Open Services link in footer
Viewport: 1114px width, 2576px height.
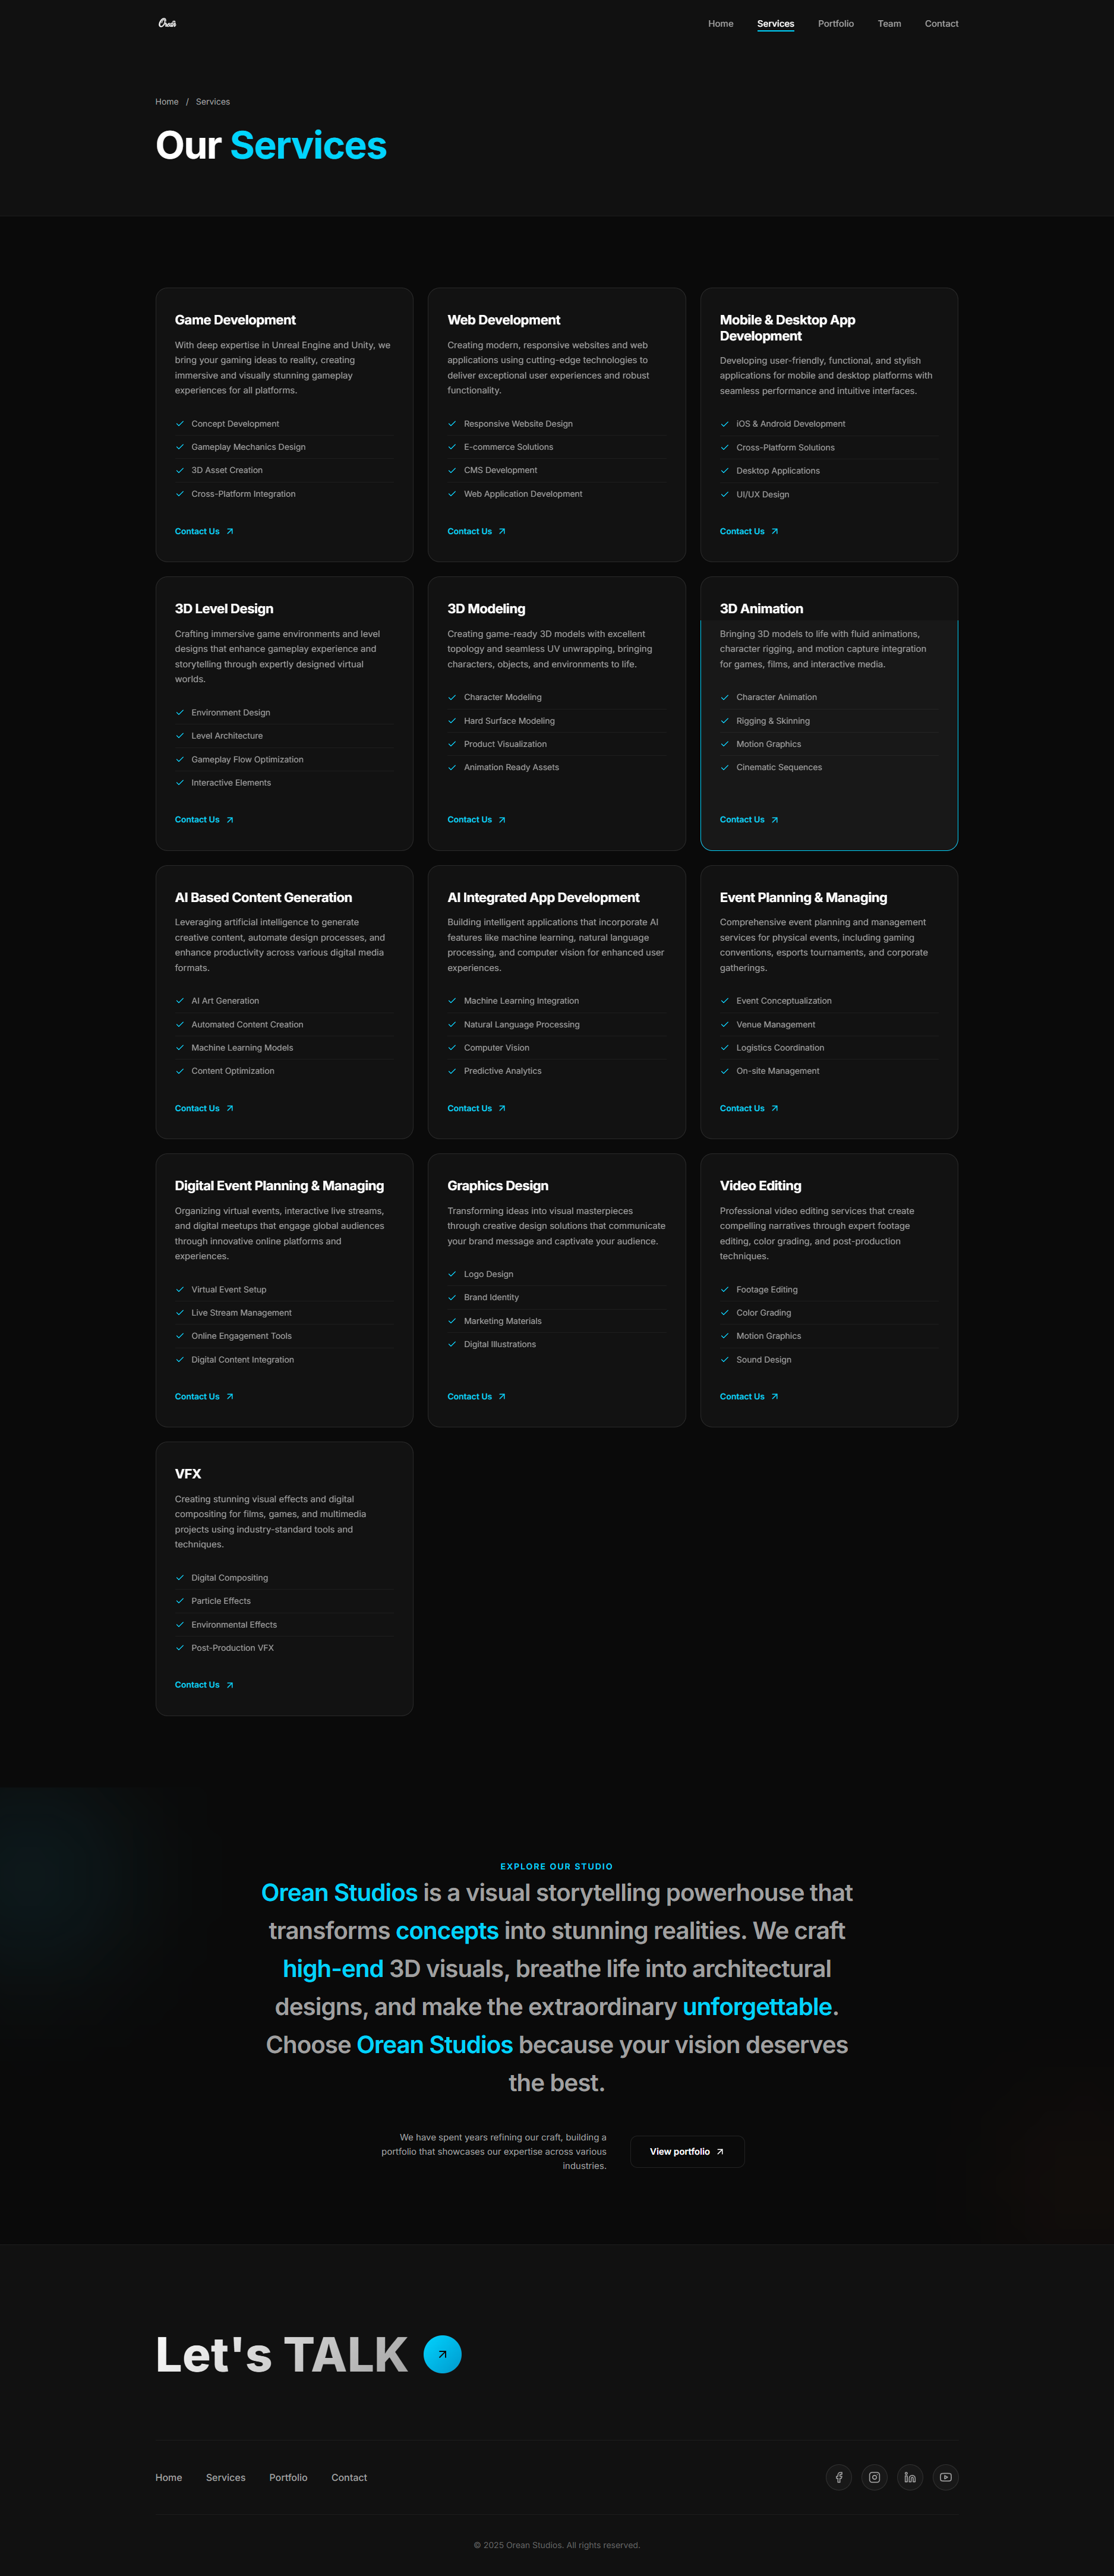(x=225, y=2478)
